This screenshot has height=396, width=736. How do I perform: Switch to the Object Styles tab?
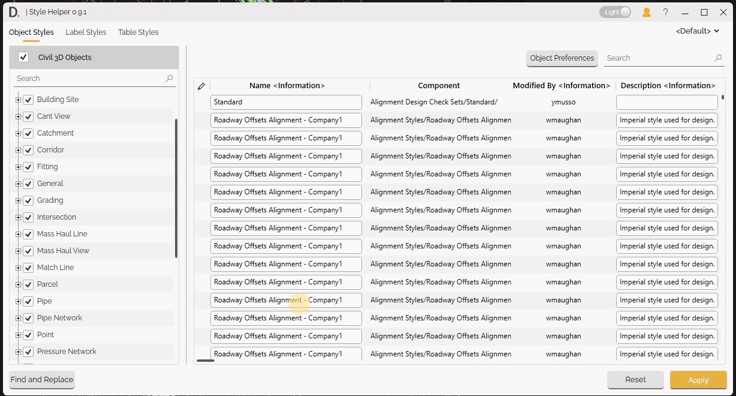click(x=31, y=32)
